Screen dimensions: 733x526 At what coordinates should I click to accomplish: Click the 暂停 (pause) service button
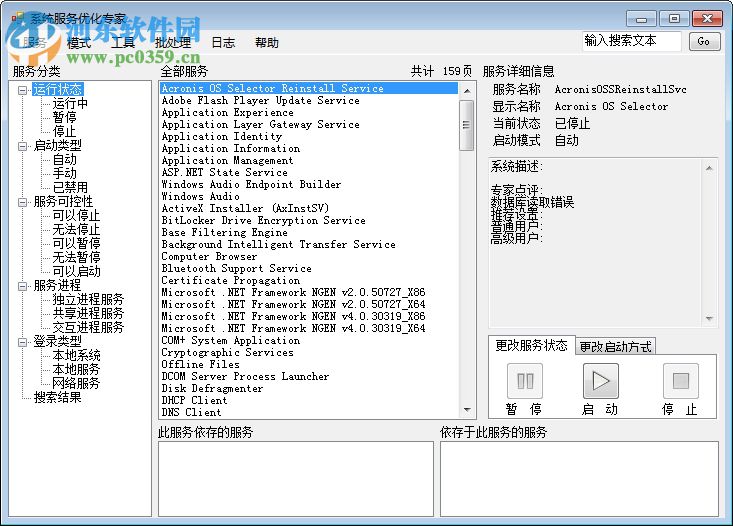(x=525, y=381)
